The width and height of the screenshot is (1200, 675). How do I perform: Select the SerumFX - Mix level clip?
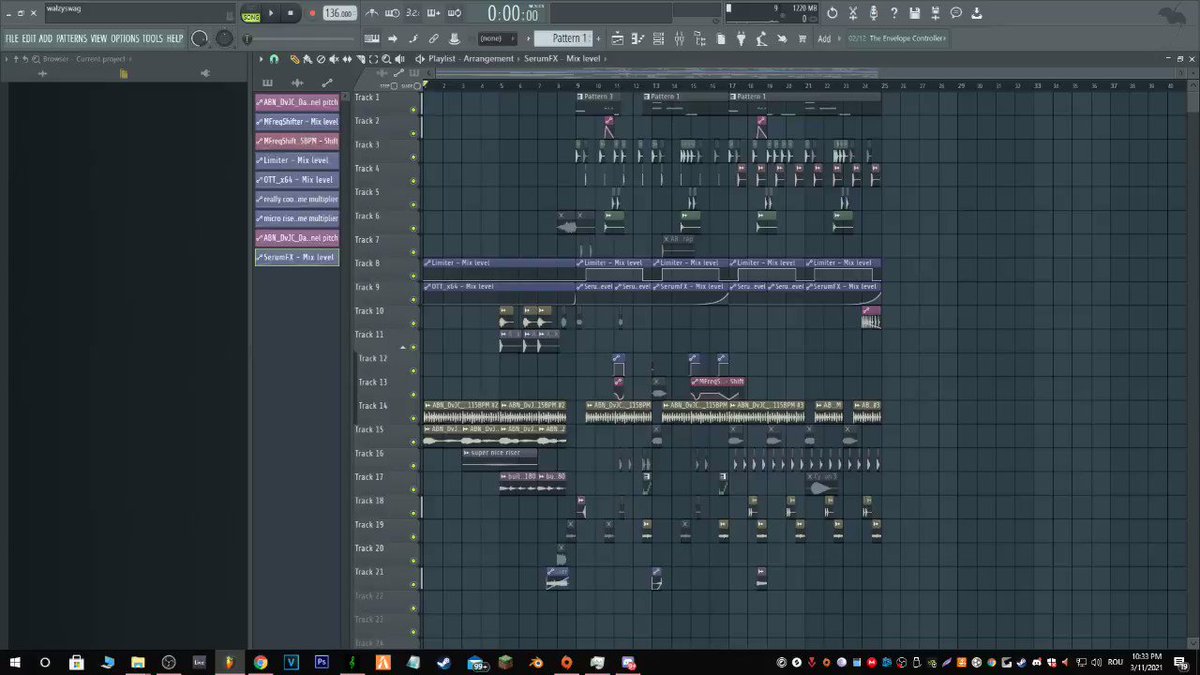pos(297,258)
